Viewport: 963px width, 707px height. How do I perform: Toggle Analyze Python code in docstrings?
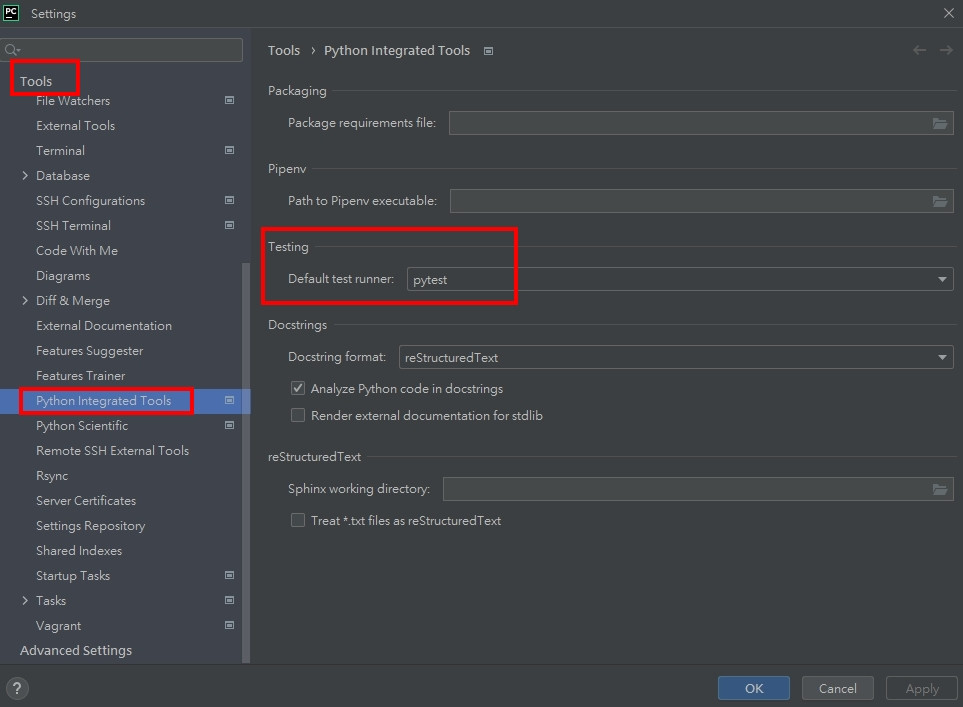click(298, 388)
